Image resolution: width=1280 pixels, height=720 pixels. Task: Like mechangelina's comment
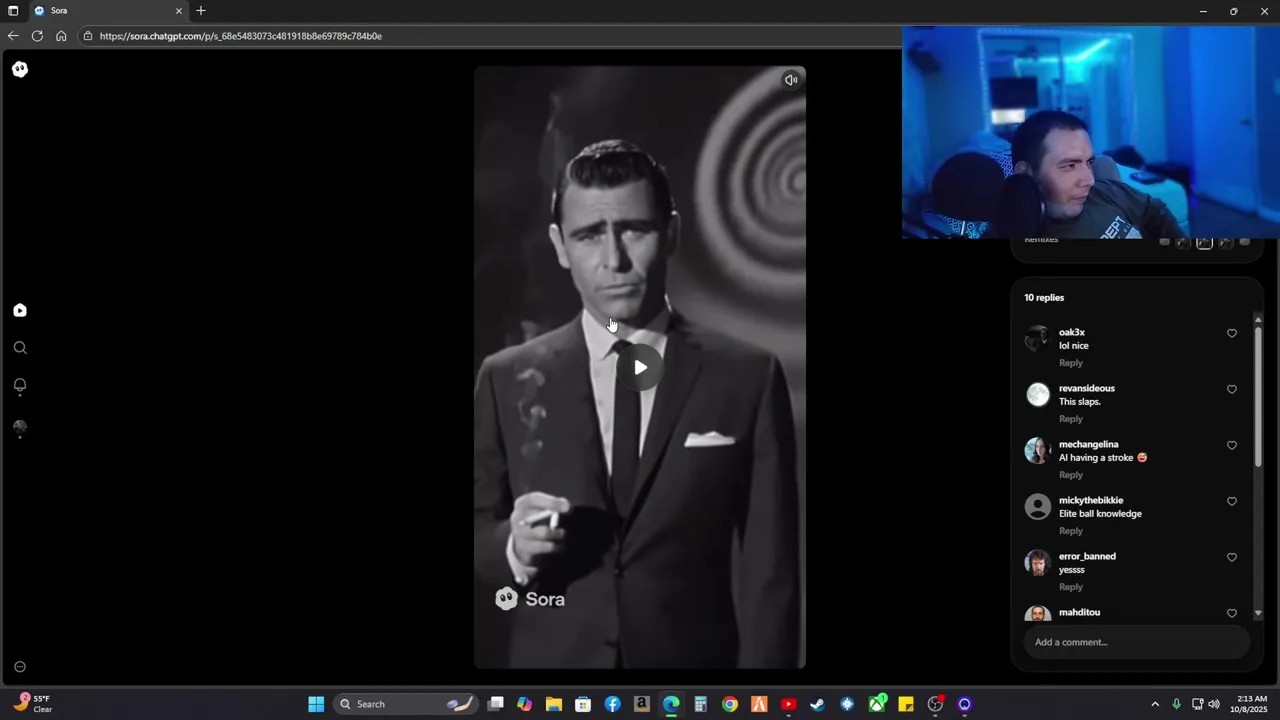tap(1232, 445)
